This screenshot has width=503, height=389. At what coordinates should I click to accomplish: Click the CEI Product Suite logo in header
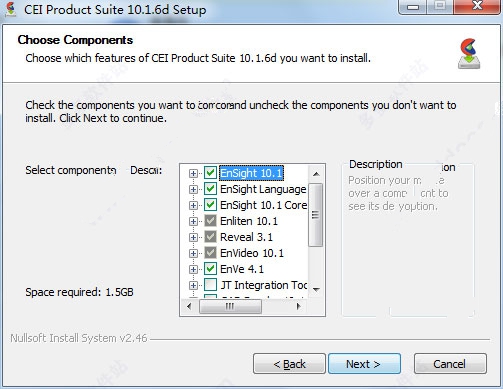coord(469,54)
